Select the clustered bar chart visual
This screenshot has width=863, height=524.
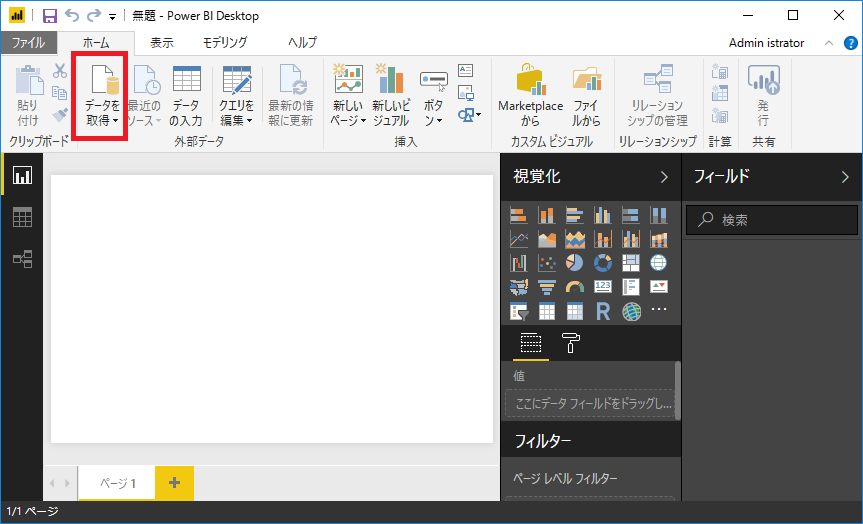coord(575,215)
